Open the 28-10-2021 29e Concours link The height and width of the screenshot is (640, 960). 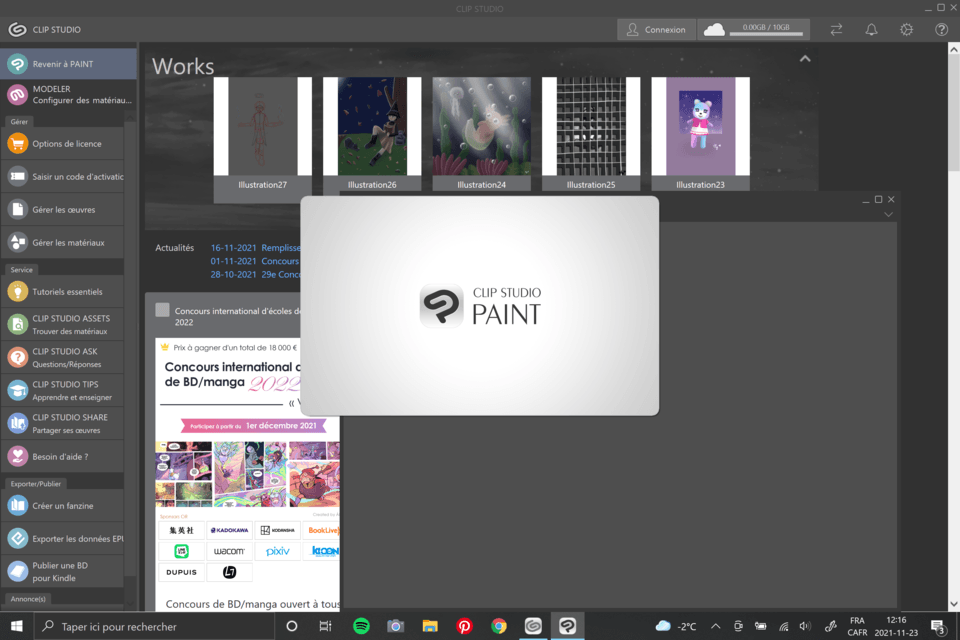pyautogui.click(x=255, y=274)
